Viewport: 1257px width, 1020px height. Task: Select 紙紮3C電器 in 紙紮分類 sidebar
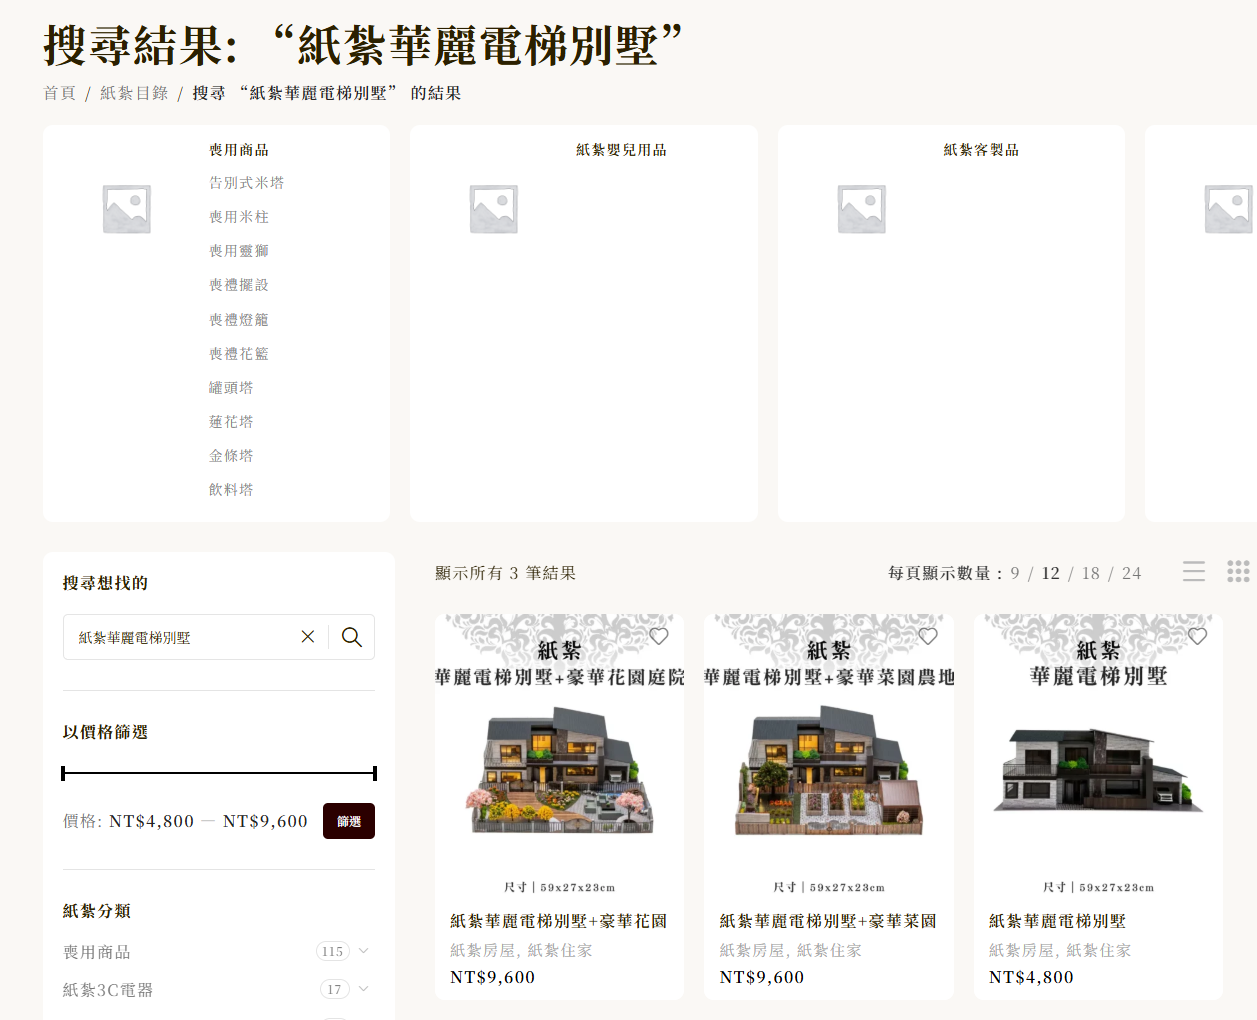108,990
